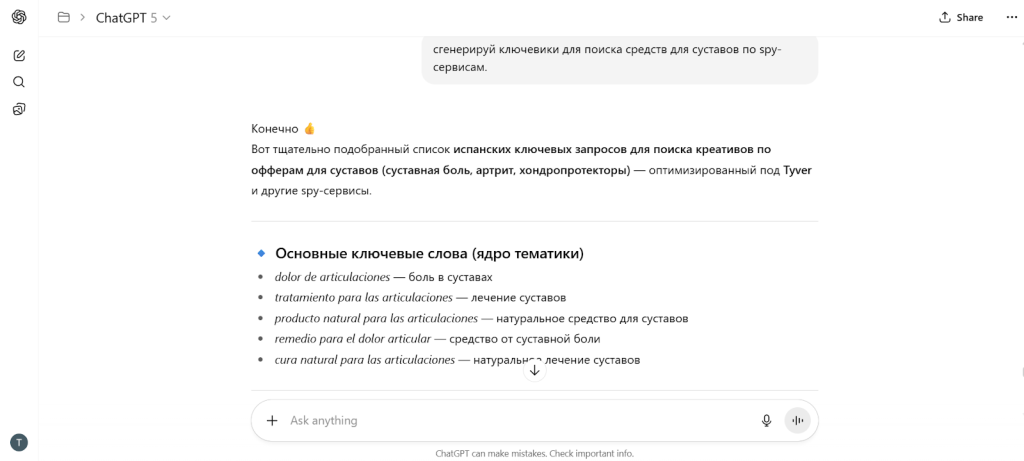
Task: Click the folder icon in header
Action: point(64,17)
